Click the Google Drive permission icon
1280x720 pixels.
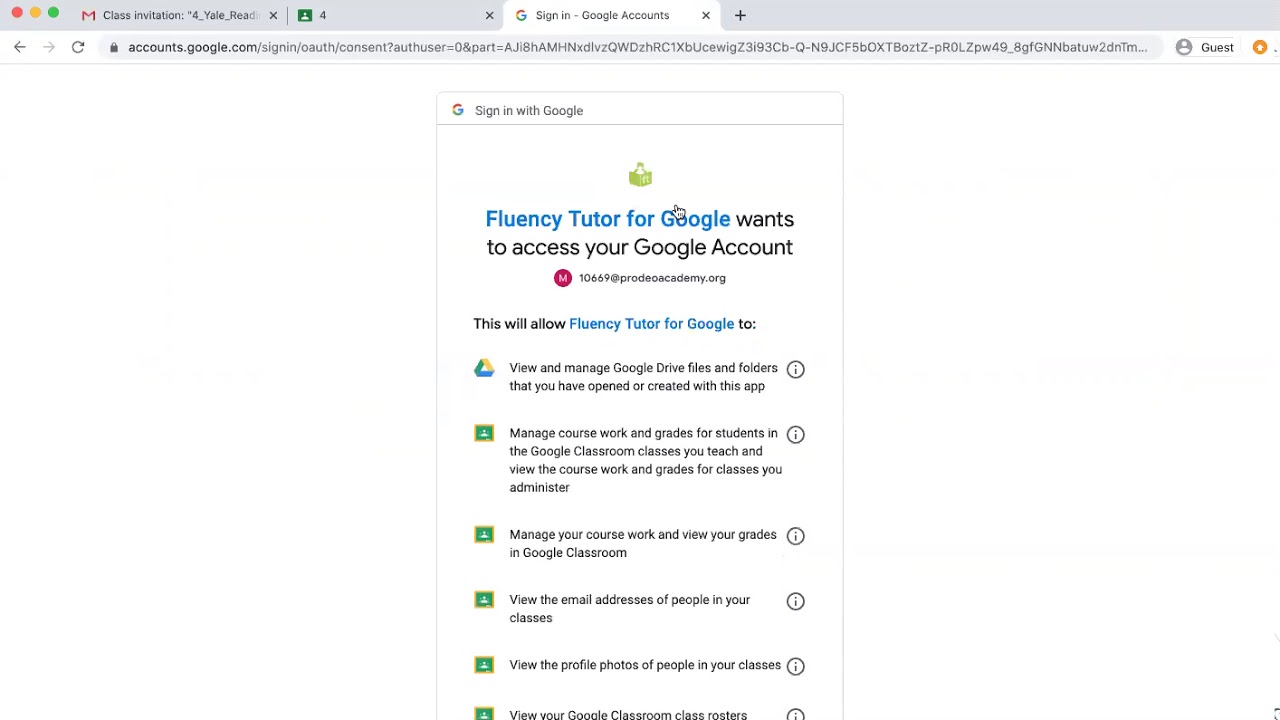(484, 368)
